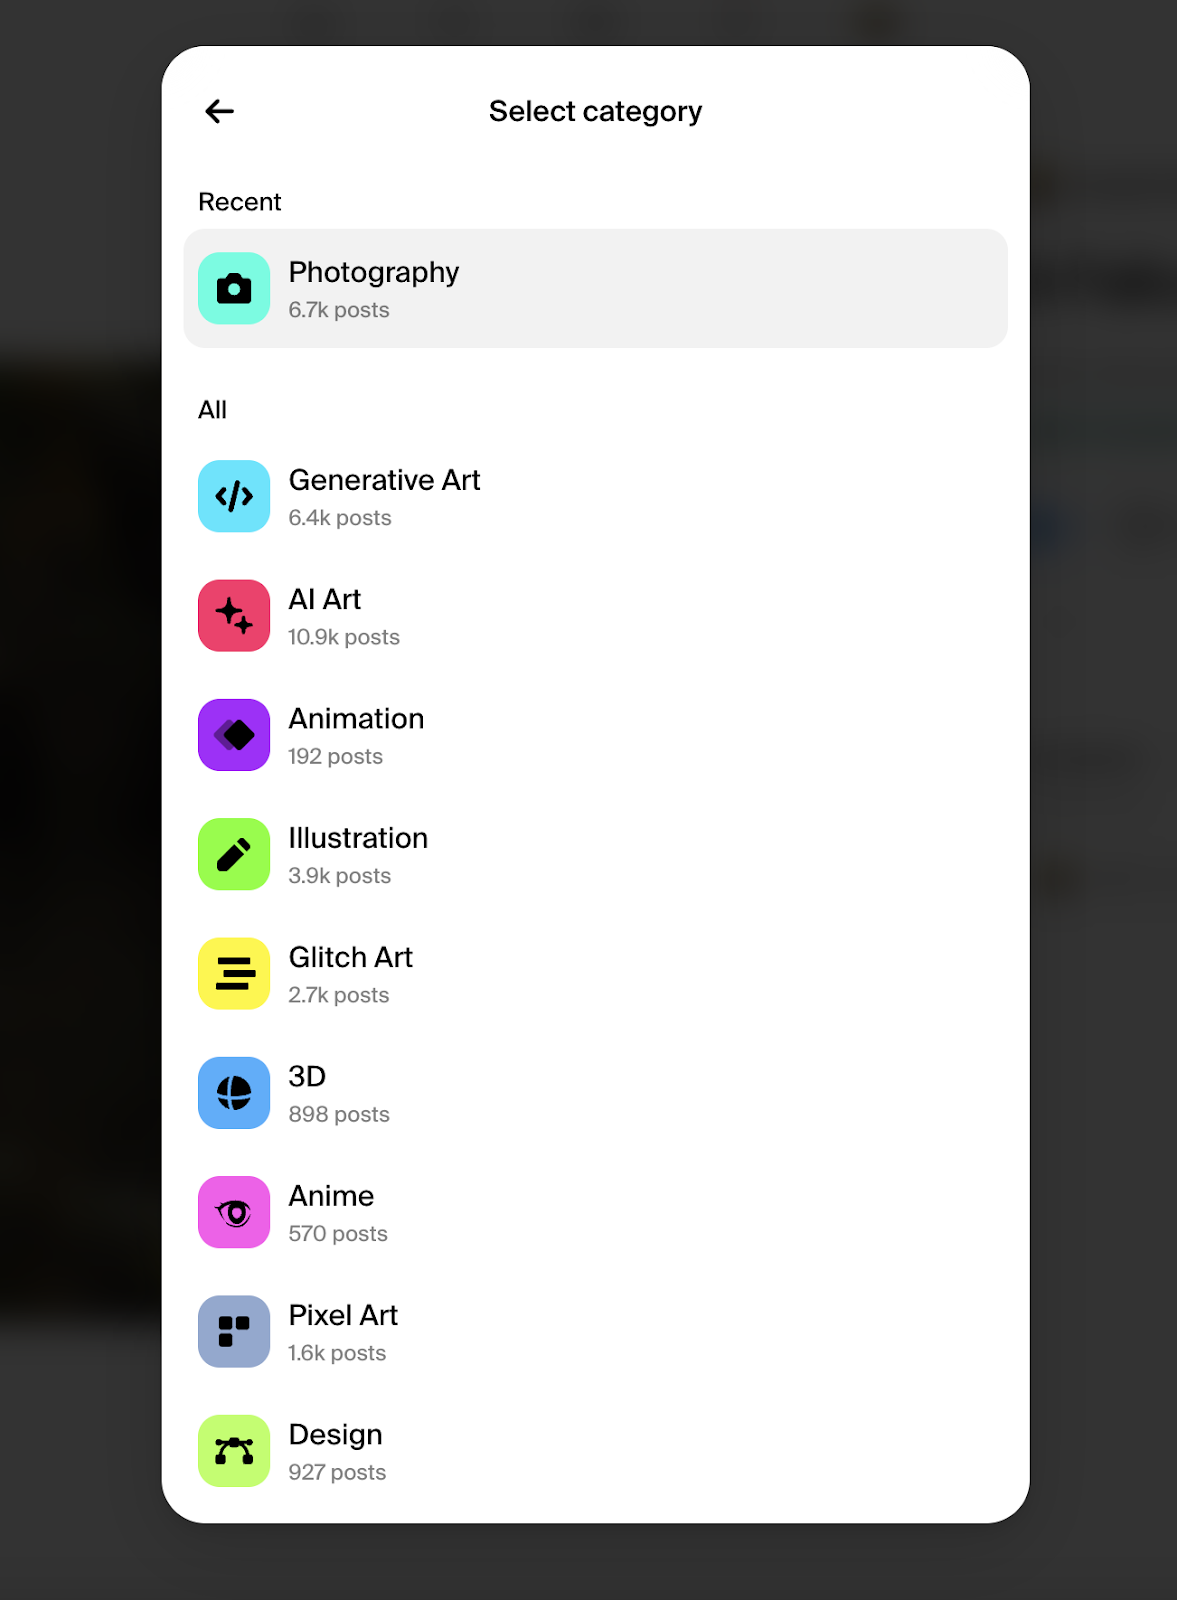Select Pixel Art with 1.6k posts

click(x=596, y=1332)
